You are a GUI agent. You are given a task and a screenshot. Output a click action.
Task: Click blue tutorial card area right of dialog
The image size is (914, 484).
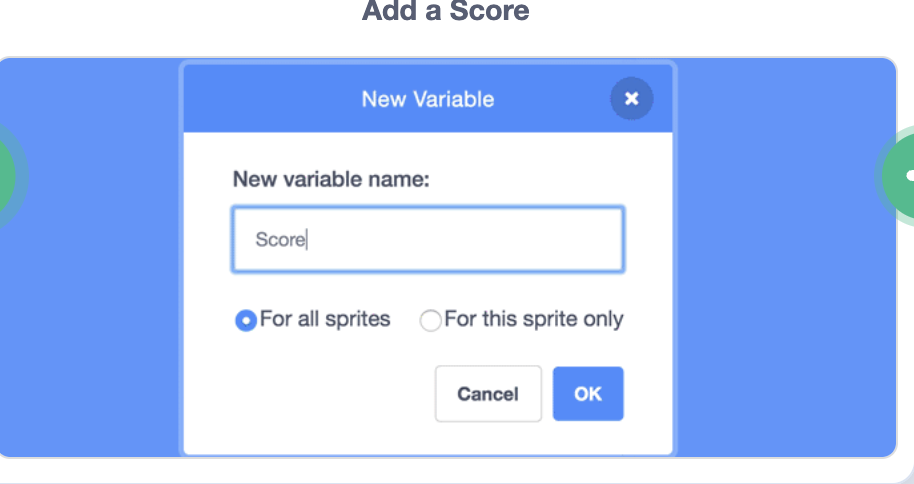(x=785, y=300)
